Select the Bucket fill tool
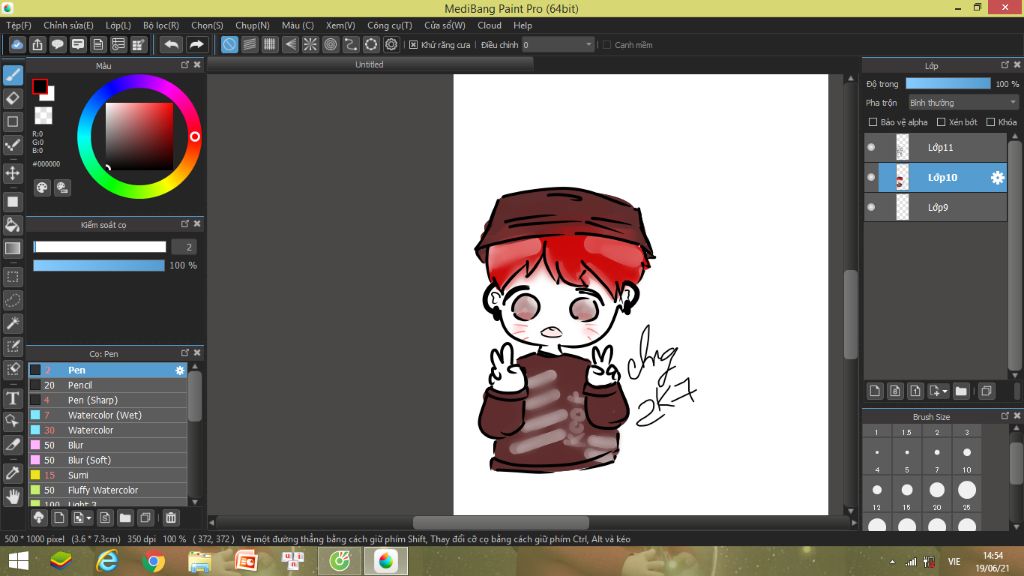 click(x=13, y=225)
